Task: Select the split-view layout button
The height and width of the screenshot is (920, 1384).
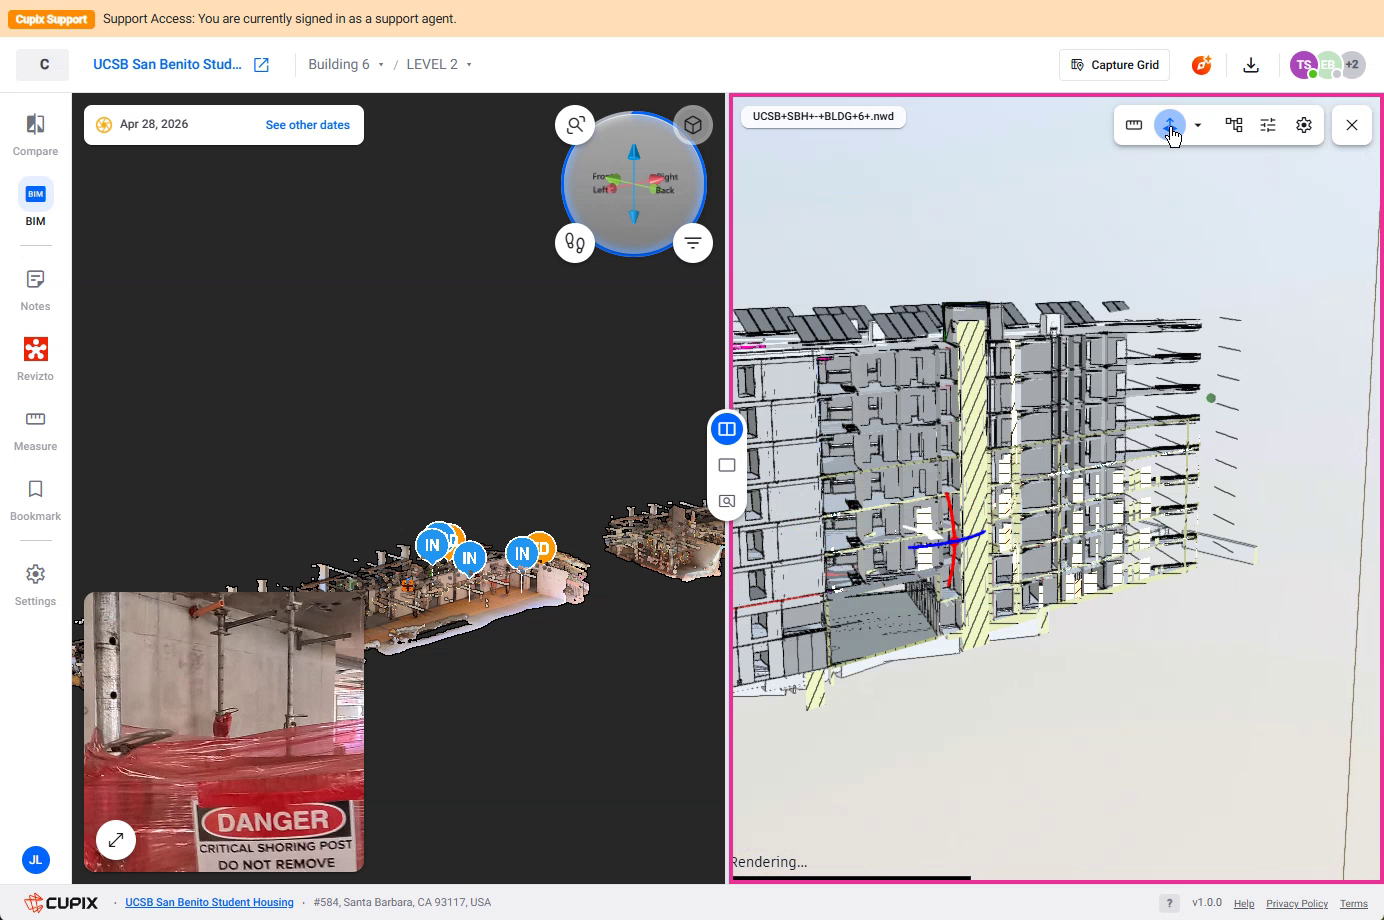Action: (x=727, y=429)
